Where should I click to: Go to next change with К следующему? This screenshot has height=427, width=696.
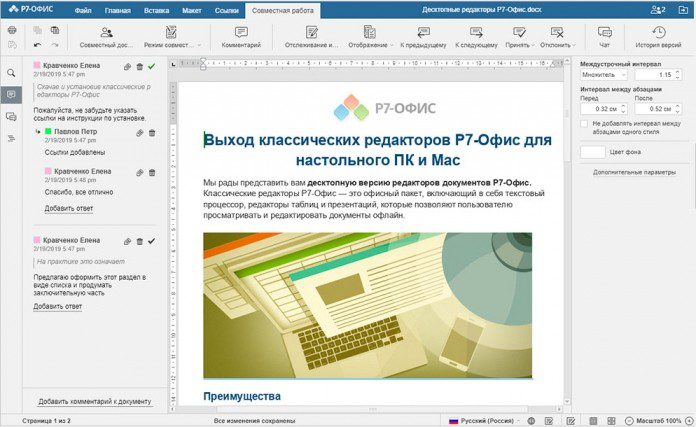click(476, 37)
